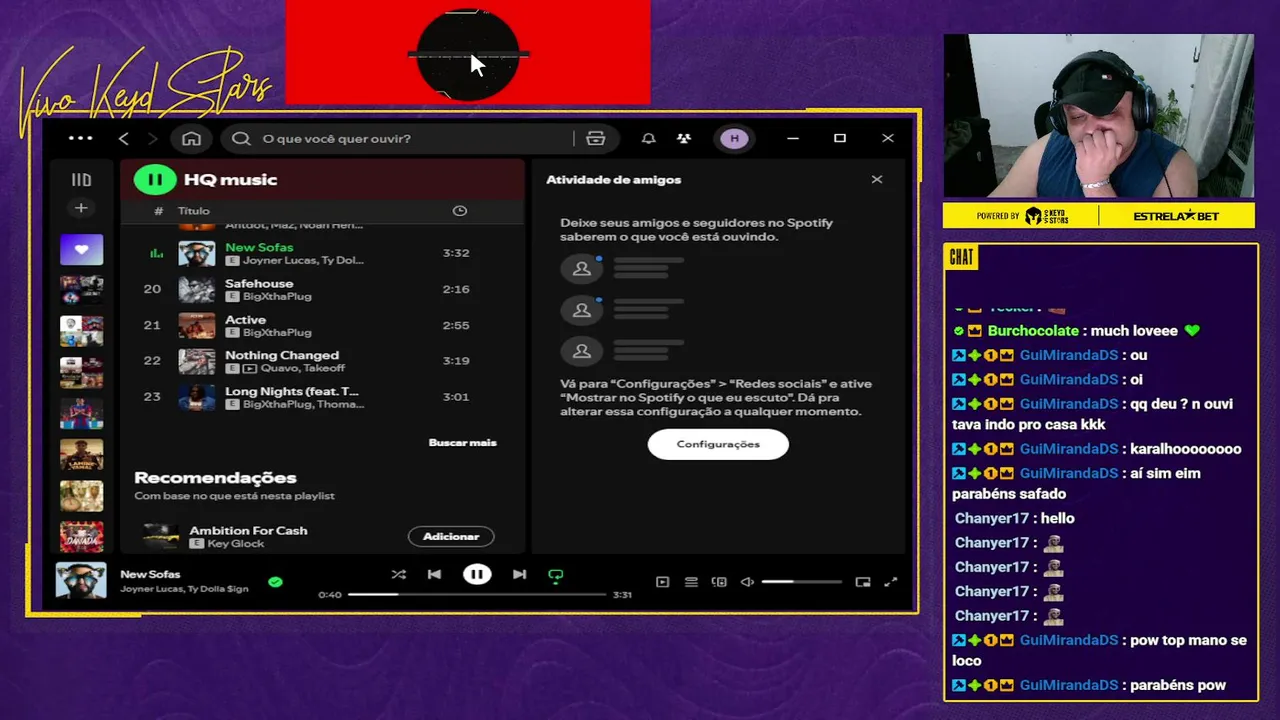Viewport: 1280px width, 720px height.
Task: Sort by duration clock icon
Action: (x=460, y=211)
